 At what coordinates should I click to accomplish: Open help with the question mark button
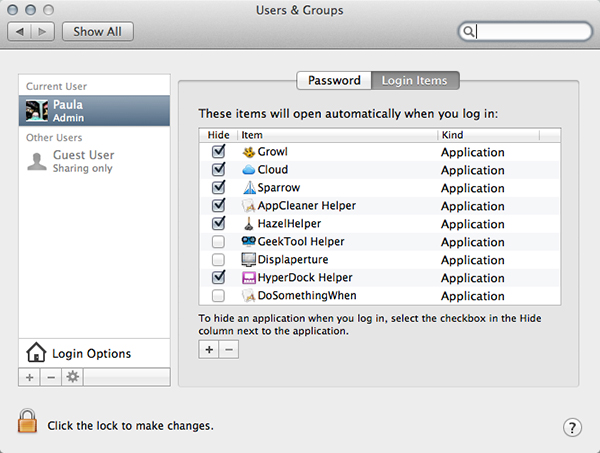[572, 427]
